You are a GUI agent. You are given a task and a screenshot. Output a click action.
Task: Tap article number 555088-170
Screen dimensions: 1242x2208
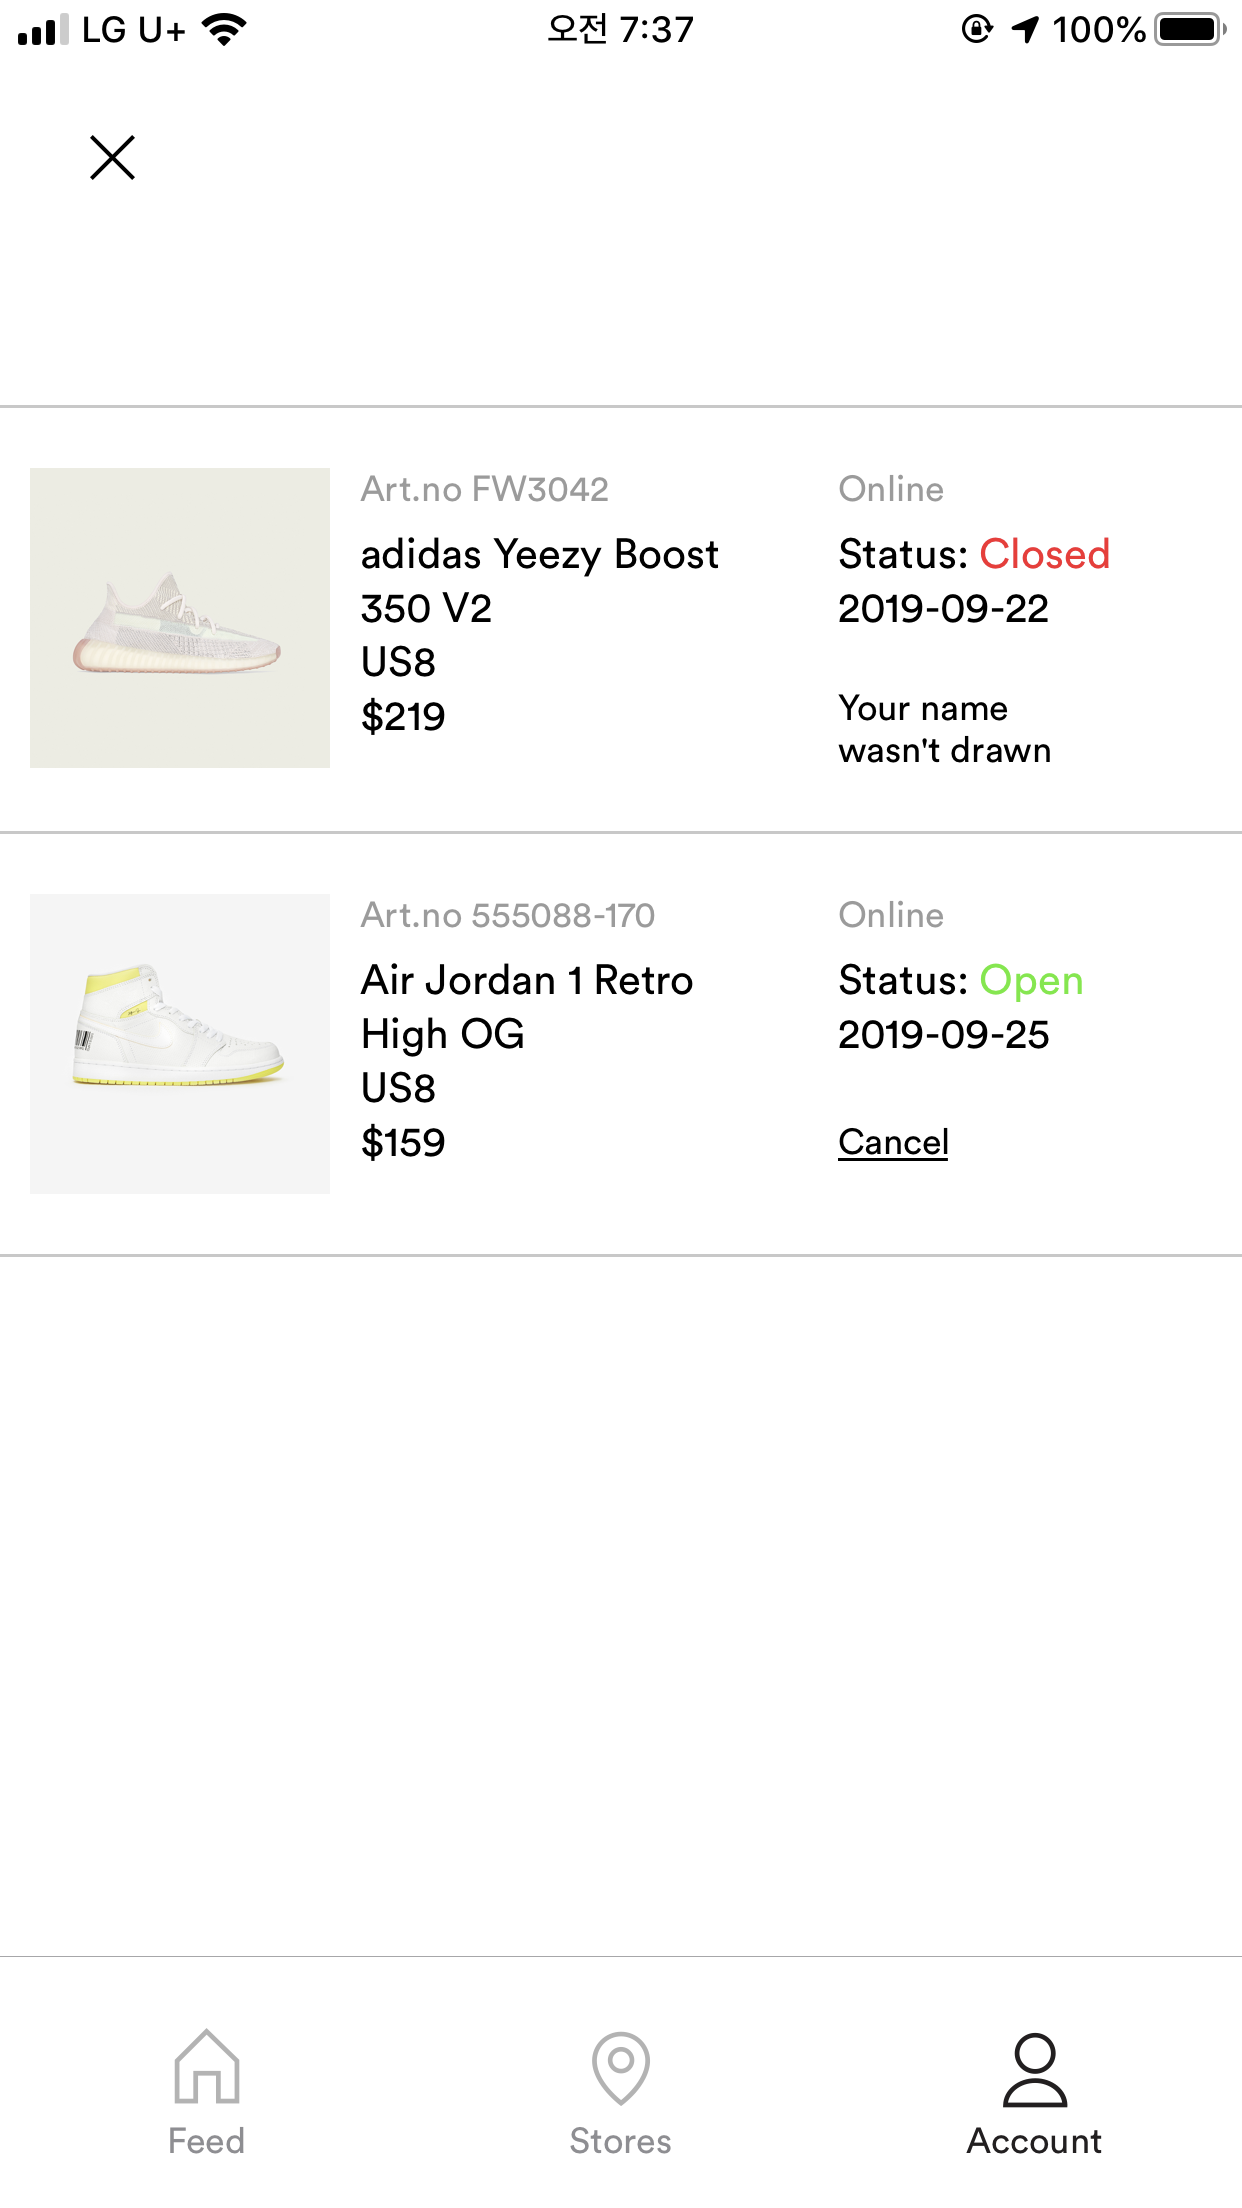[x=508, y=915]
